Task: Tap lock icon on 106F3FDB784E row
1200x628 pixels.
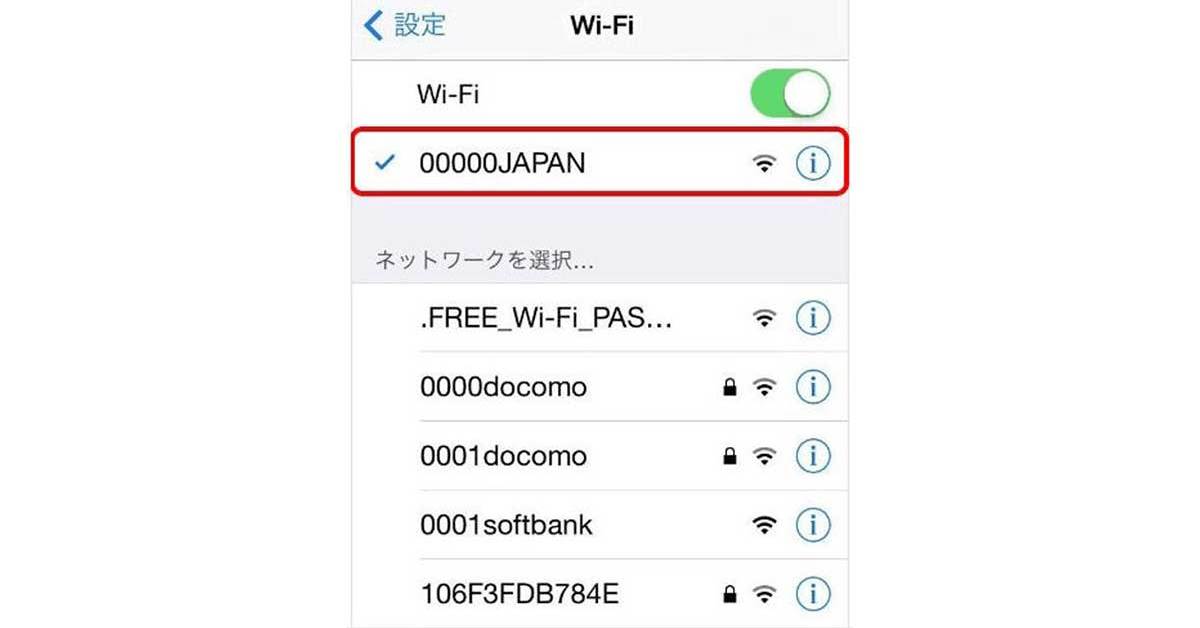Action: [730, 595]
